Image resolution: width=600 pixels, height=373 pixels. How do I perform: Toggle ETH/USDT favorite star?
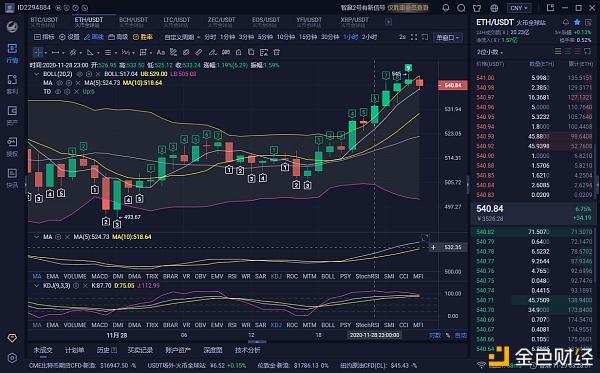point(577,22)
